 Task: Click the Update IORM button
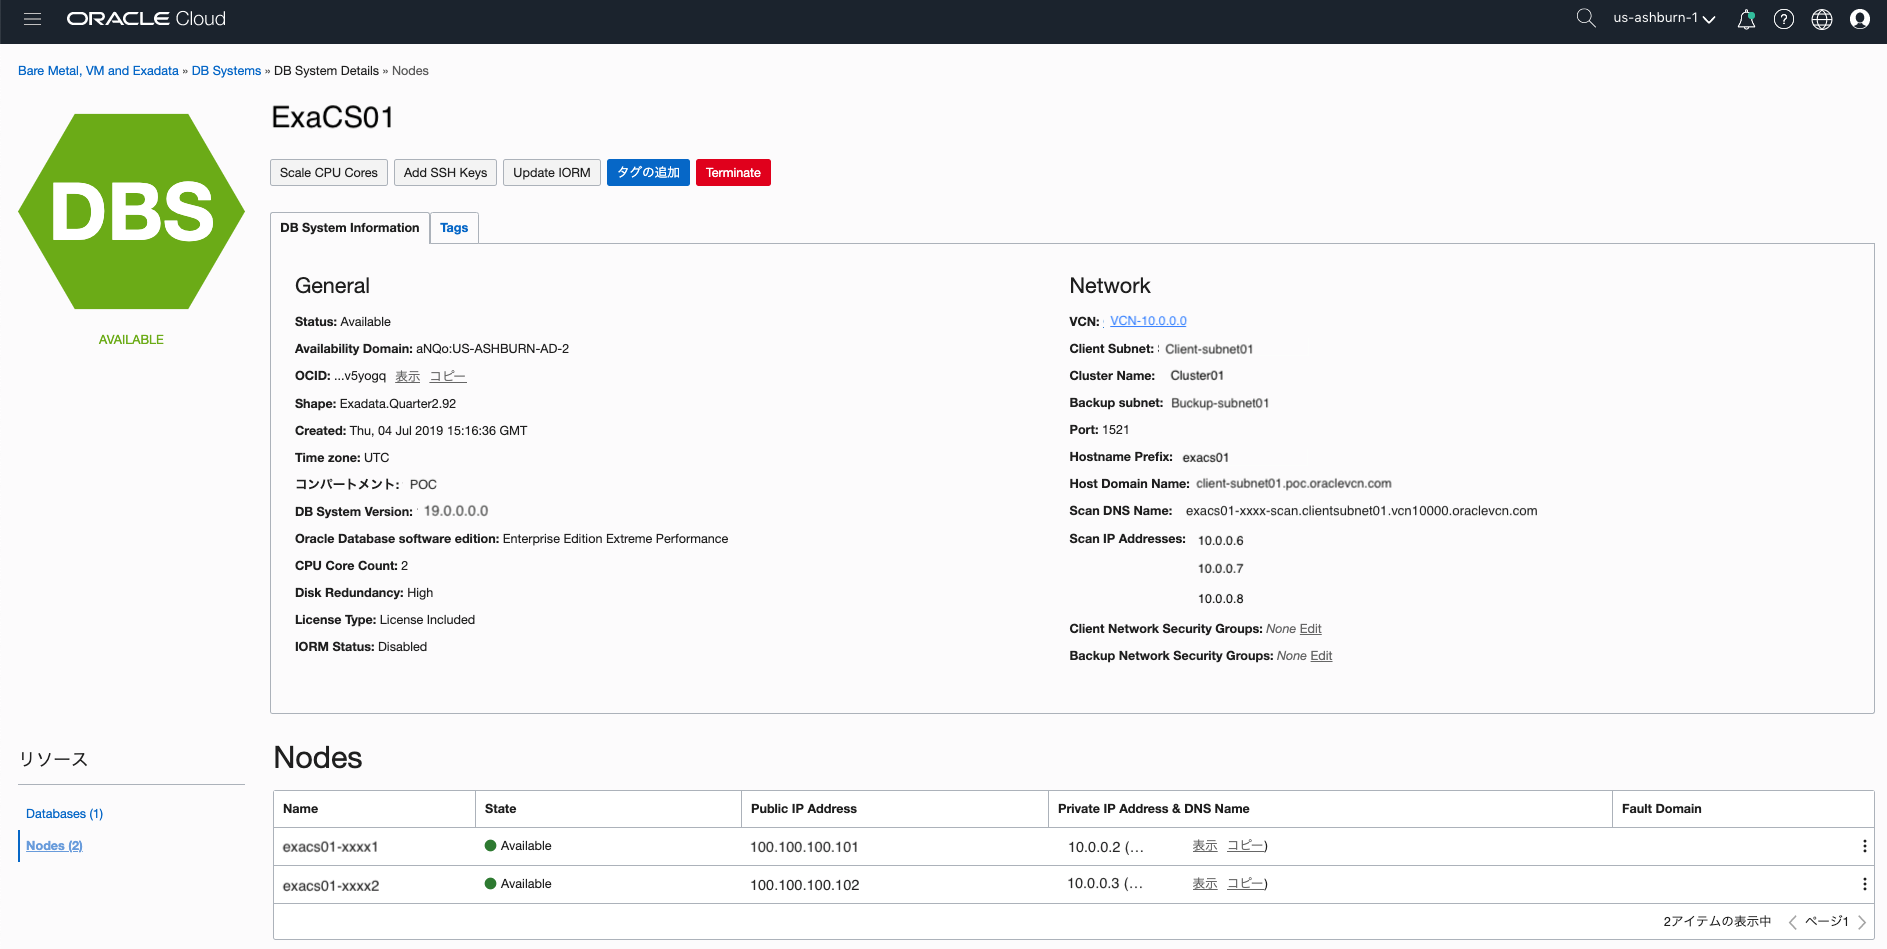(x=552, y=173)
